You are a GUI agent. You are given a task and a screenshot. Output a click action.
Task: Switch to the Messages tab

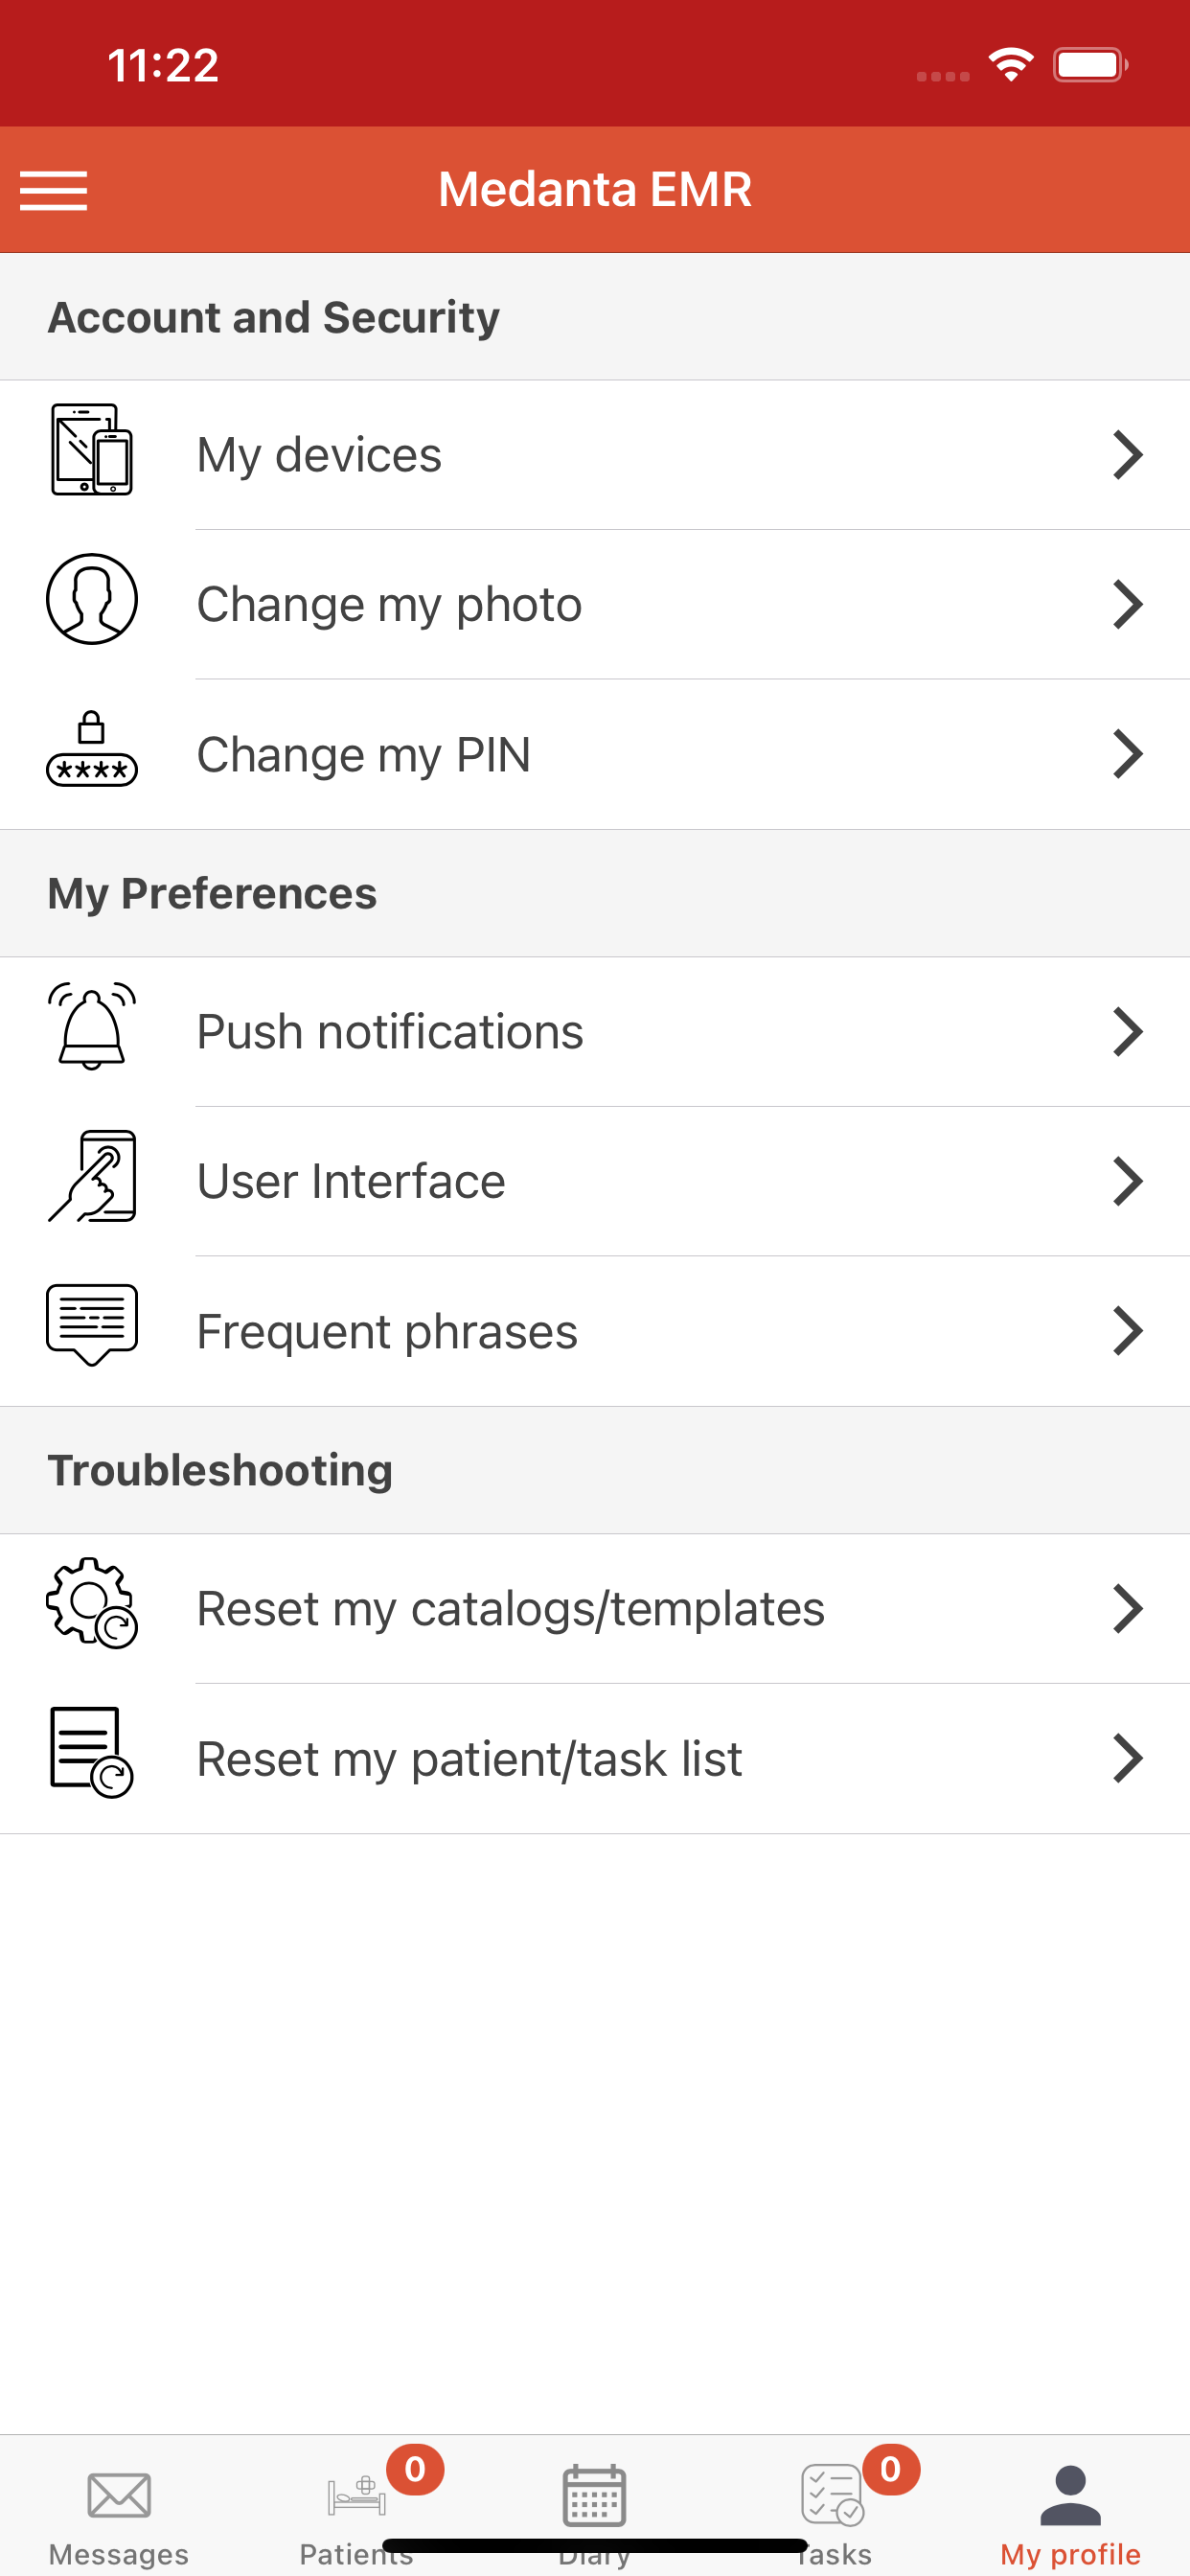pos(119,2511)
